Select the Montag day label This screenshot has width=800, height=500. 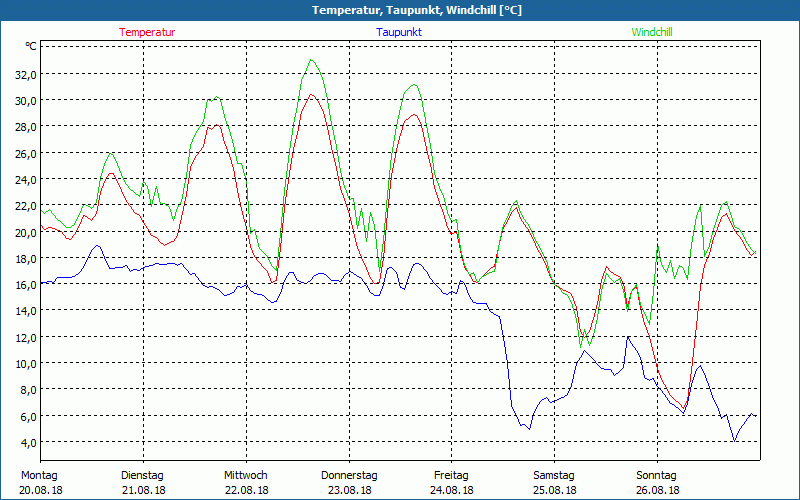pyautogui.click(x=40, y=475)
